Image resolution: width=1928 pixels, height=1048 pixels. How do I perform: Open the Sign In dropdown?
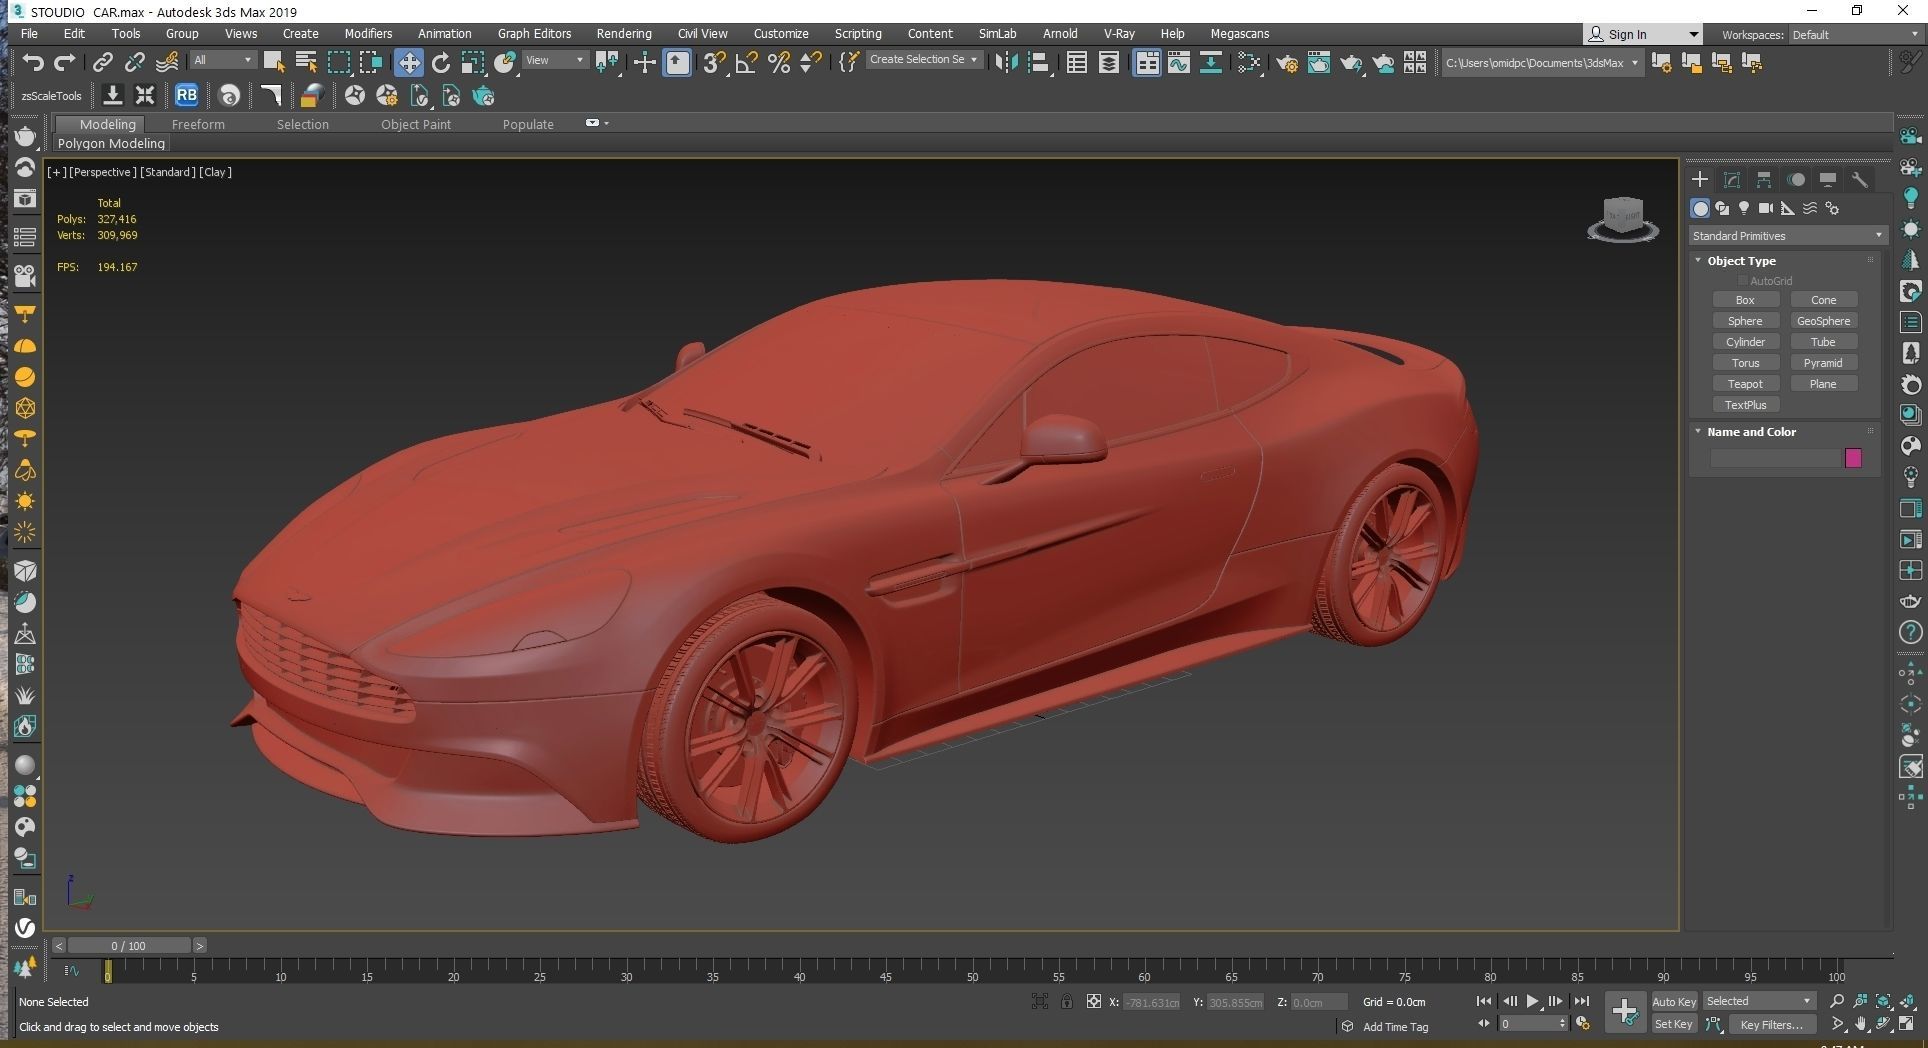(x=1641, y=34)
